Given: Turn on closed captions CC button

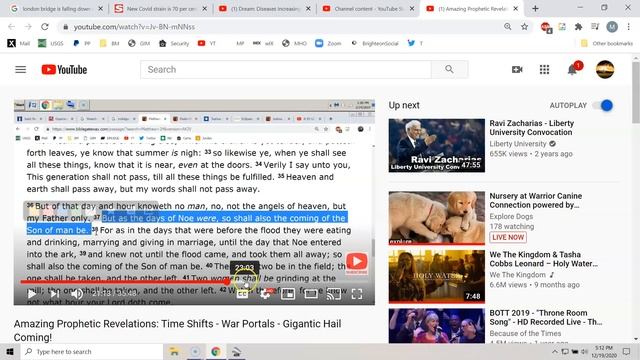Looking at the screenshot, I should pos(242,294).
